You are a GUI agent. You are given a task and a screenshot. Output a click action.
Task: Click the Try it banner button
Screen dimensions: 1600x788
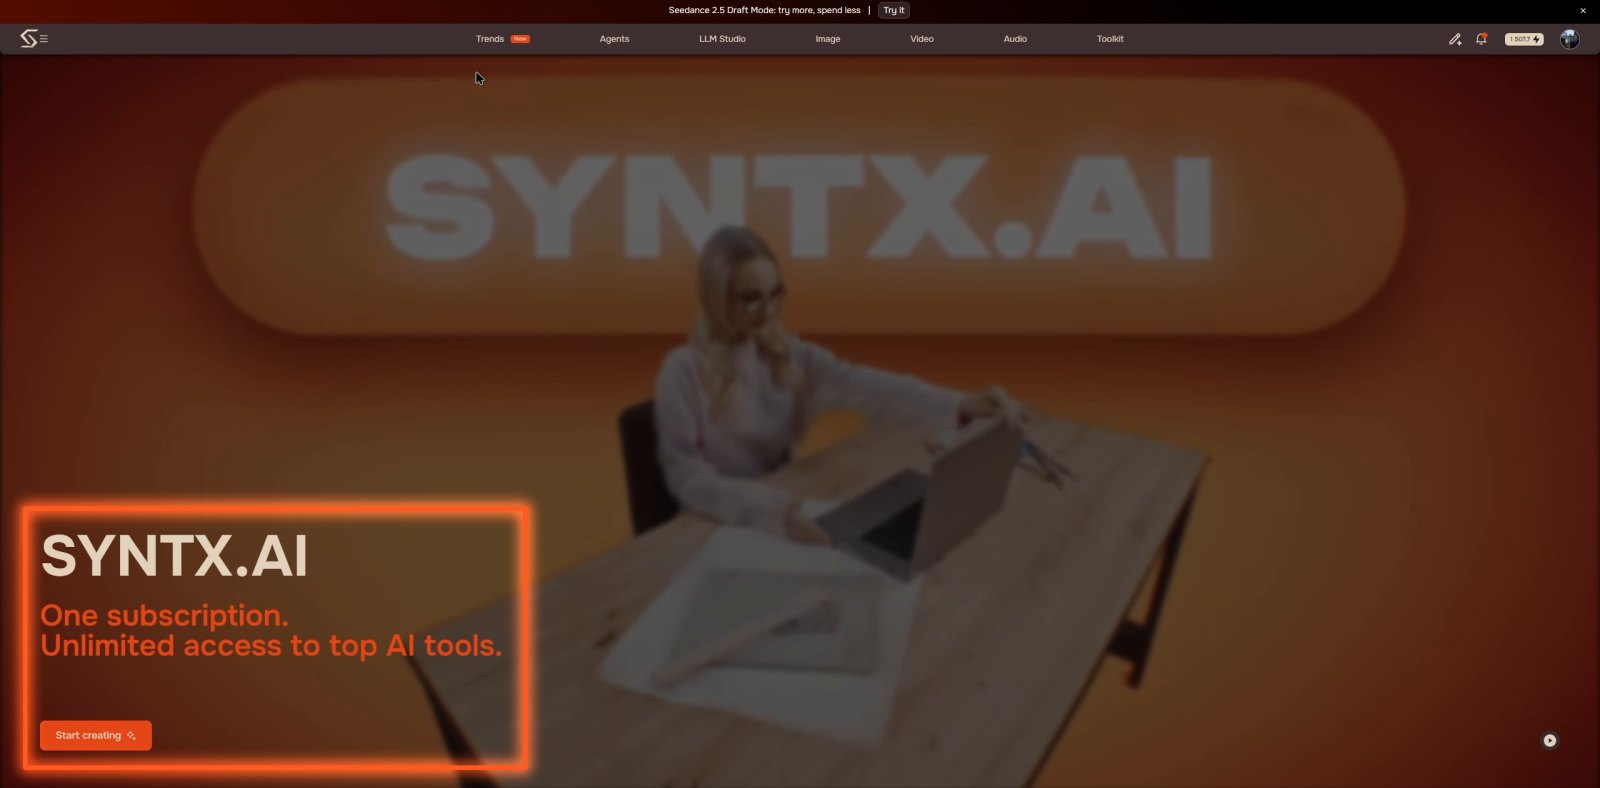point(894,11)
